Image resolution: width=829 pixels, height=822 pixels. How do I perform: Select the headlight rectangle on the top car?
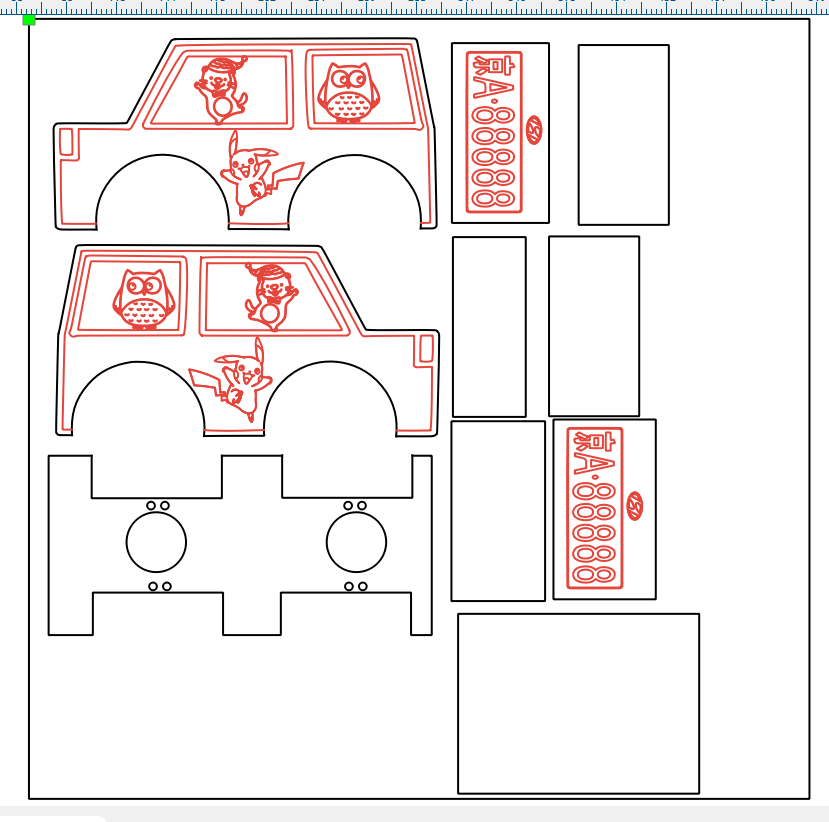tap(66, 142)
